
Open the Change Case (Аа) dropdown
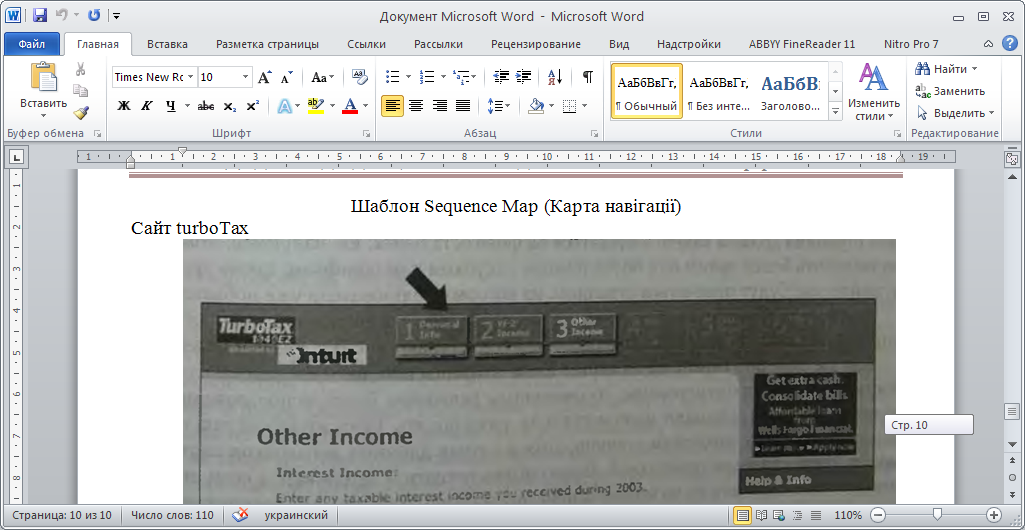coord(322,77)
